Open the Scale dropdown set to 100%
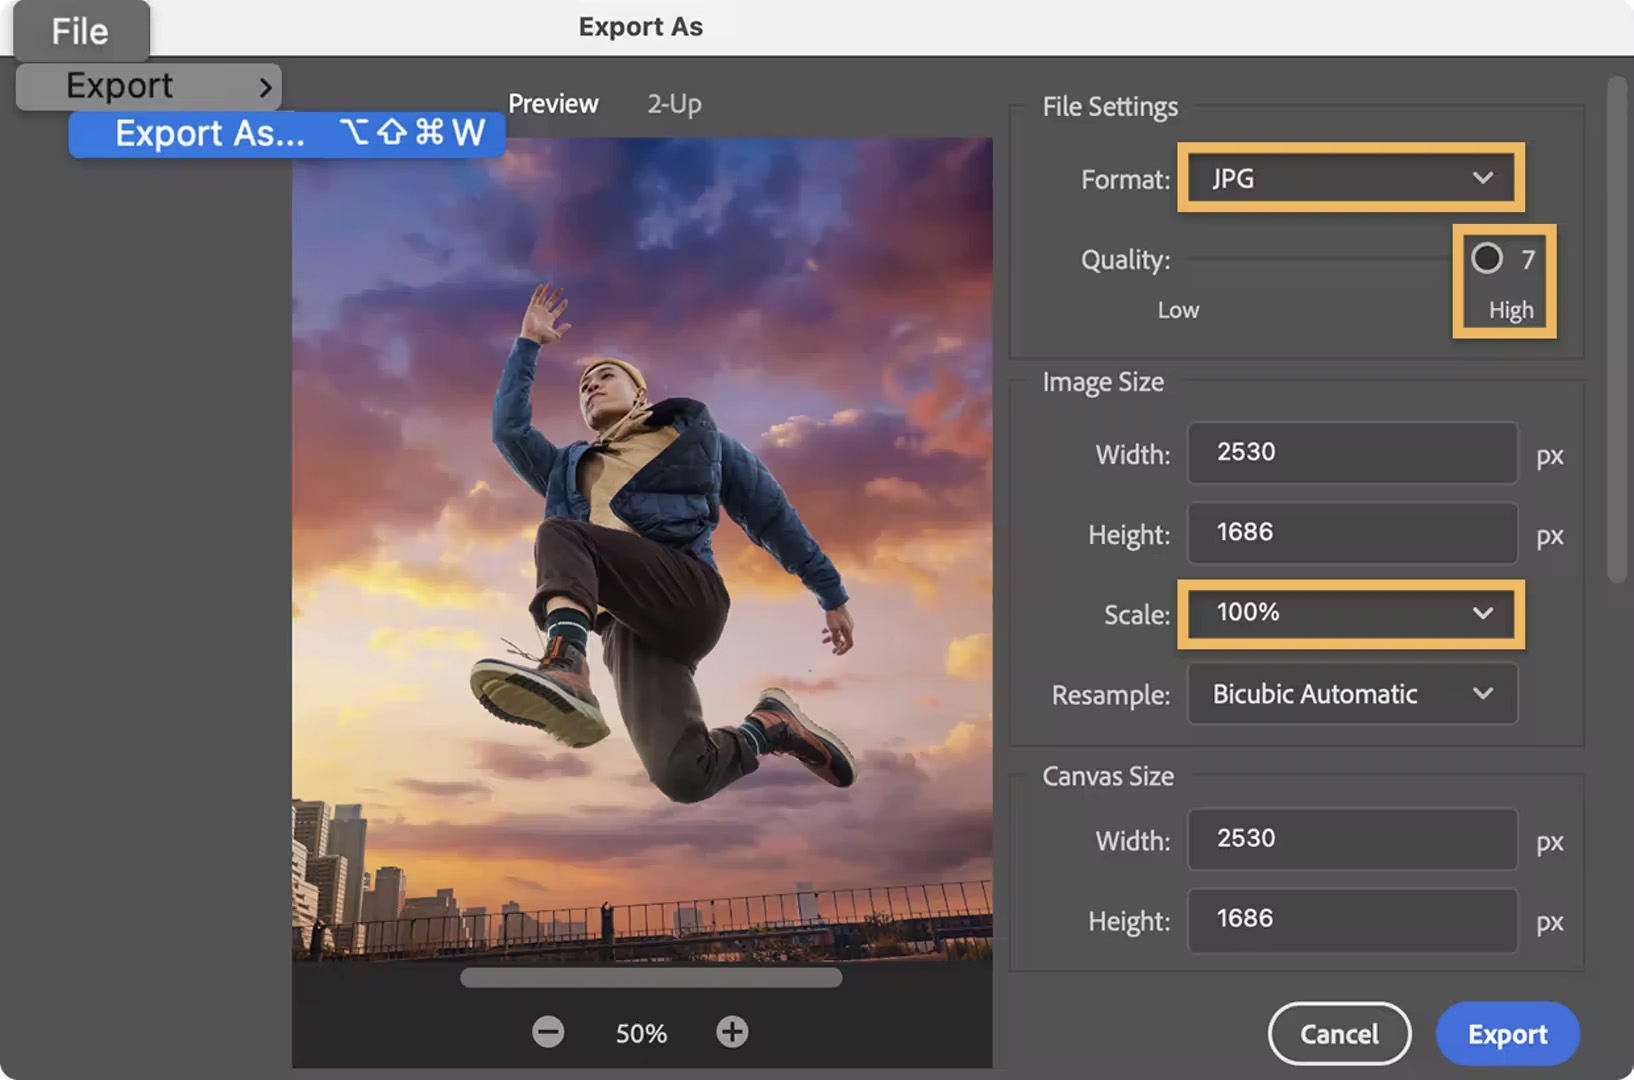The height and width of the screenshot is (1080, 1634). click(1350, 614)
